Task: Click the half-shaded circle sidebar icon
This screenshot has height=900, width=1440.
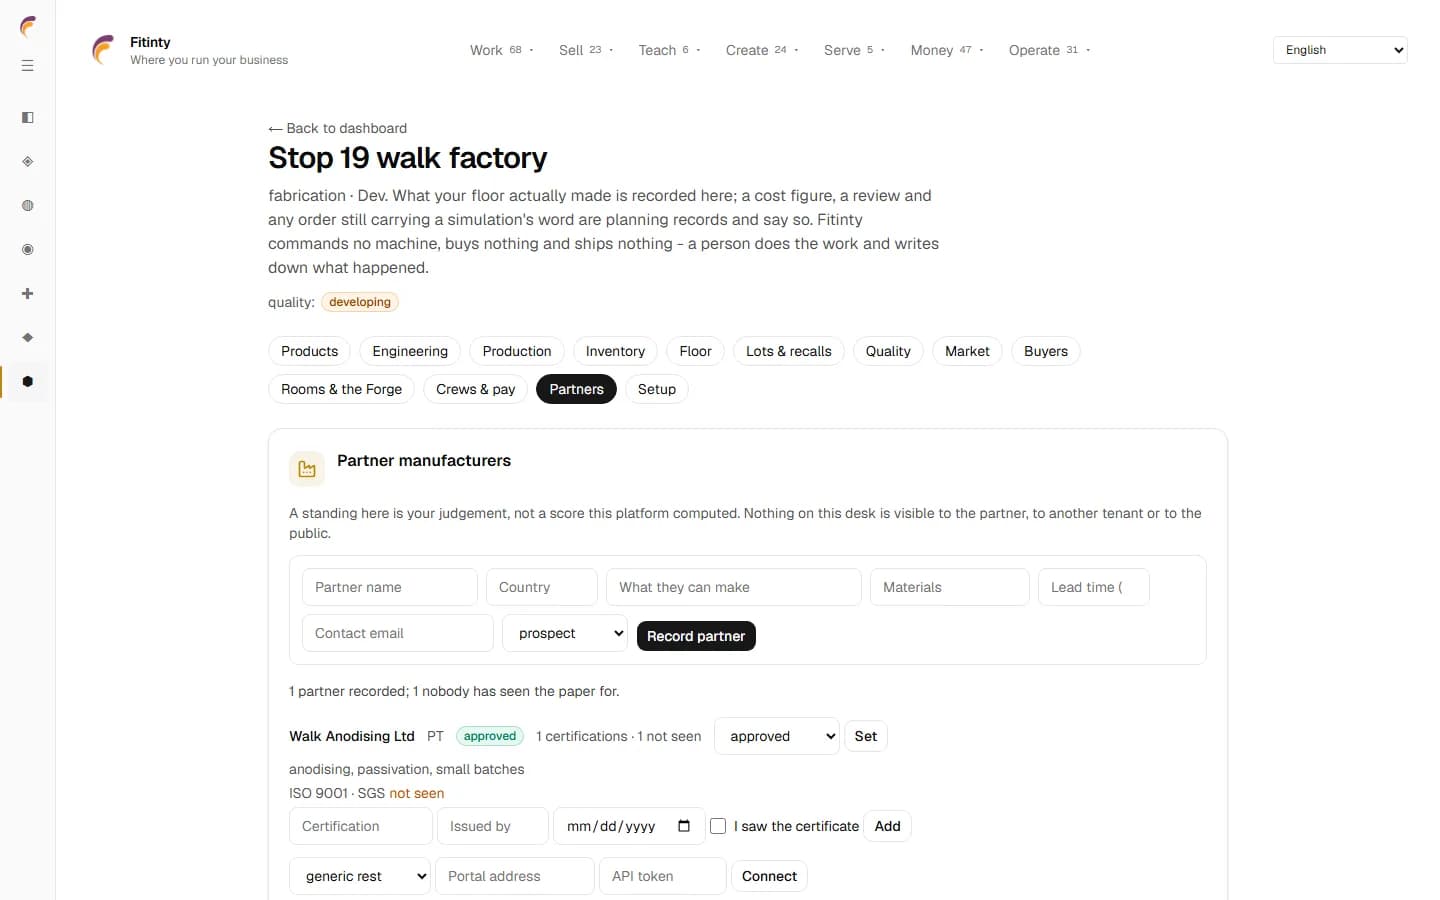Action: coord(28,206)
